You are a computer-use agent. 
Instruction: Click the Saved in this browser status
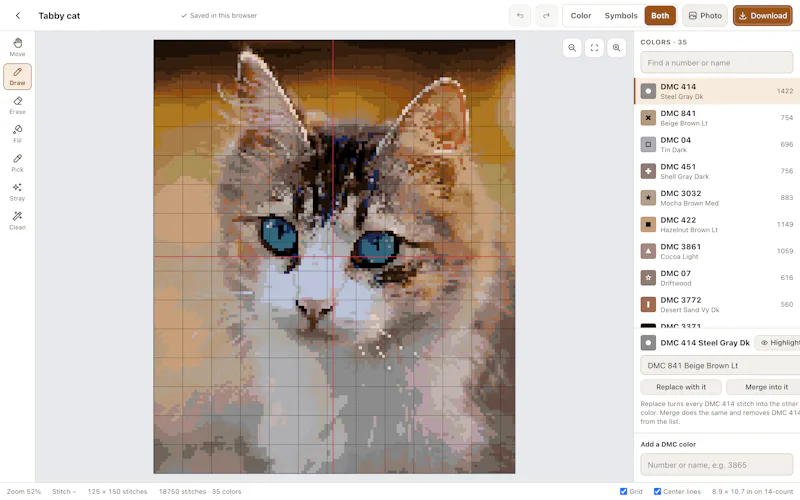coord(219,16)
